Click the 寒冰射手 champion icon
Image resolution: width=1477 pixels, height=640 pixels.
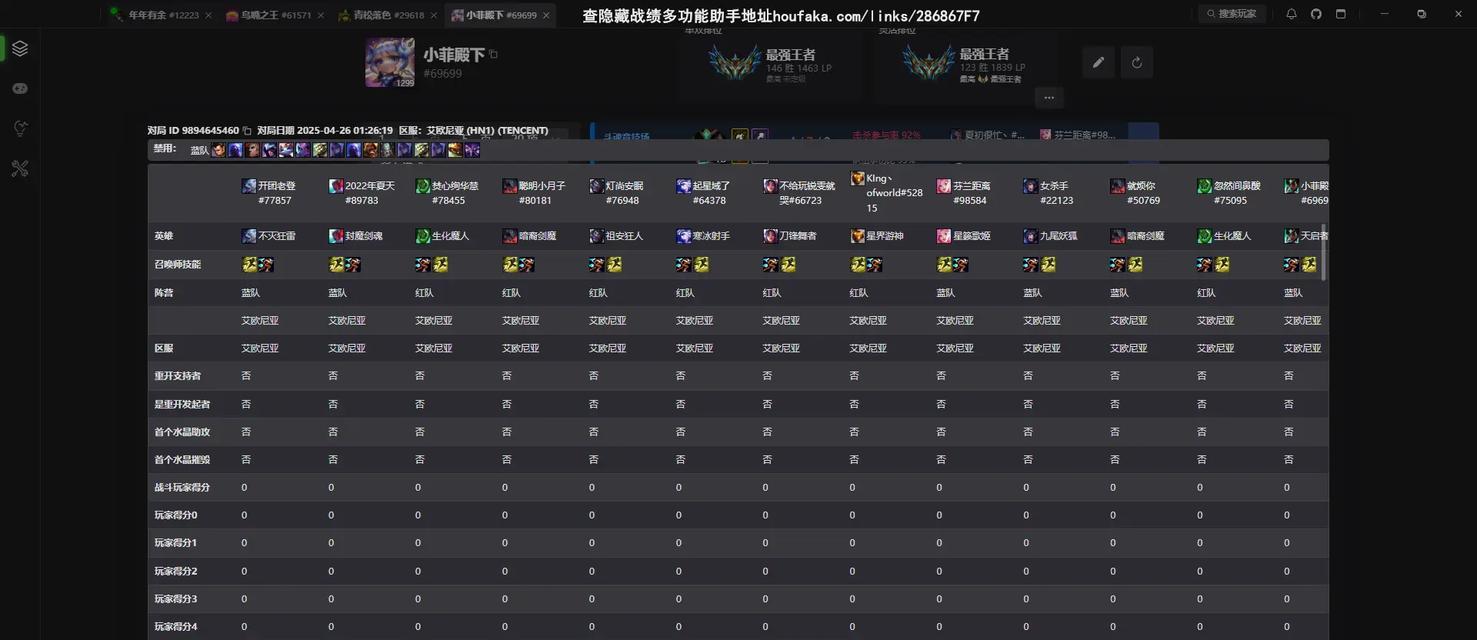click(684, 236)
